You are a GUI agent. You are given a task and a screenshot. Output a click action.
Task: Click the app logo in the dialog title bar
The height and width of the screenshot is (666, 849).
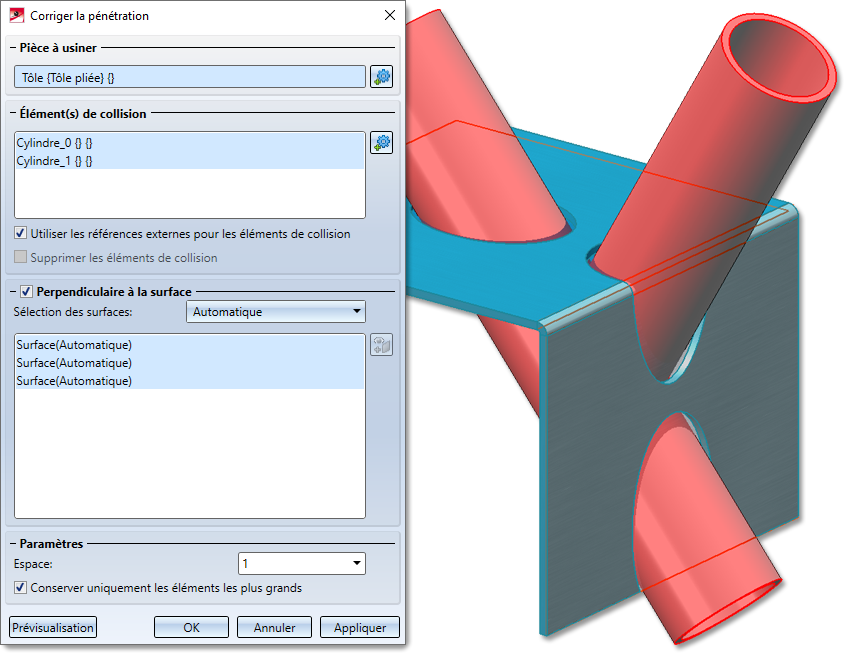(17, 16)
